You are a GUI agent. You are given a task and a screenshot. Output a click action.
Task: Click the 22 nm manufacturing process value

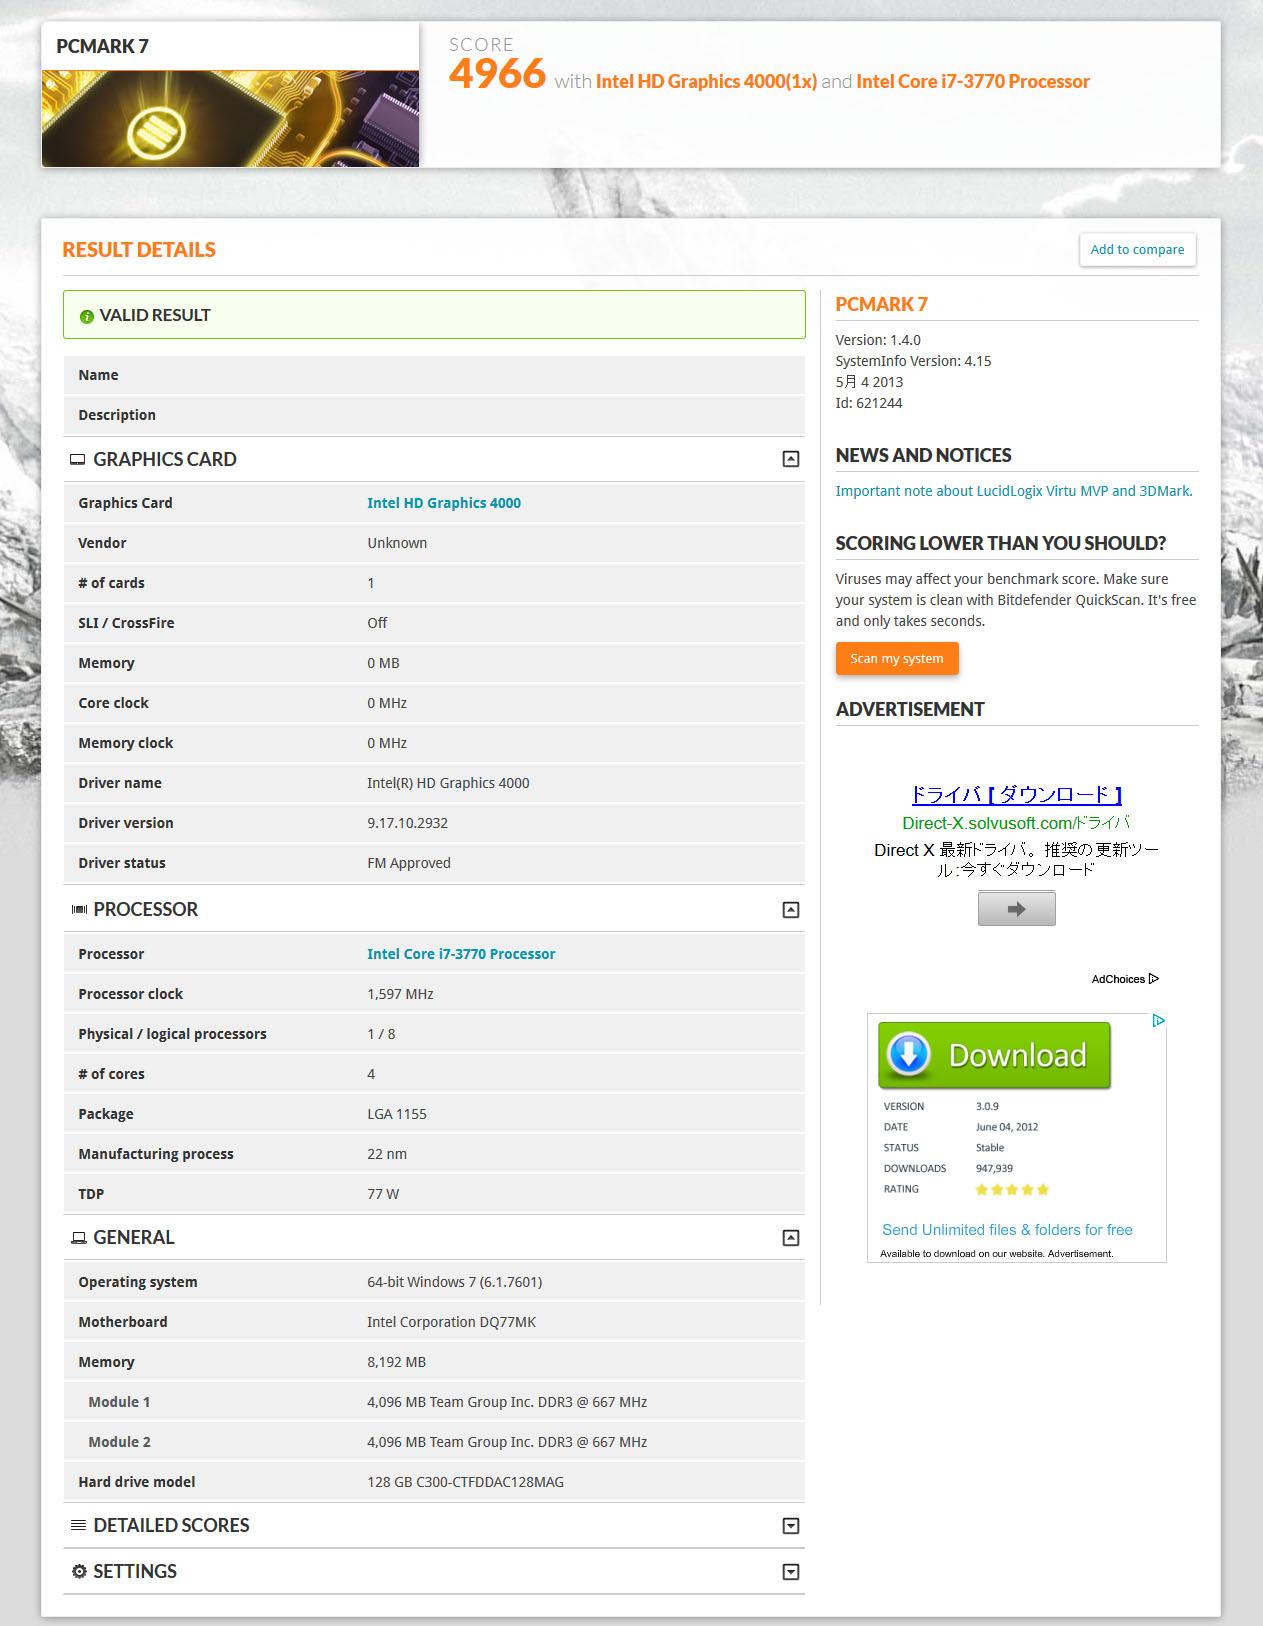point(387,1154)
